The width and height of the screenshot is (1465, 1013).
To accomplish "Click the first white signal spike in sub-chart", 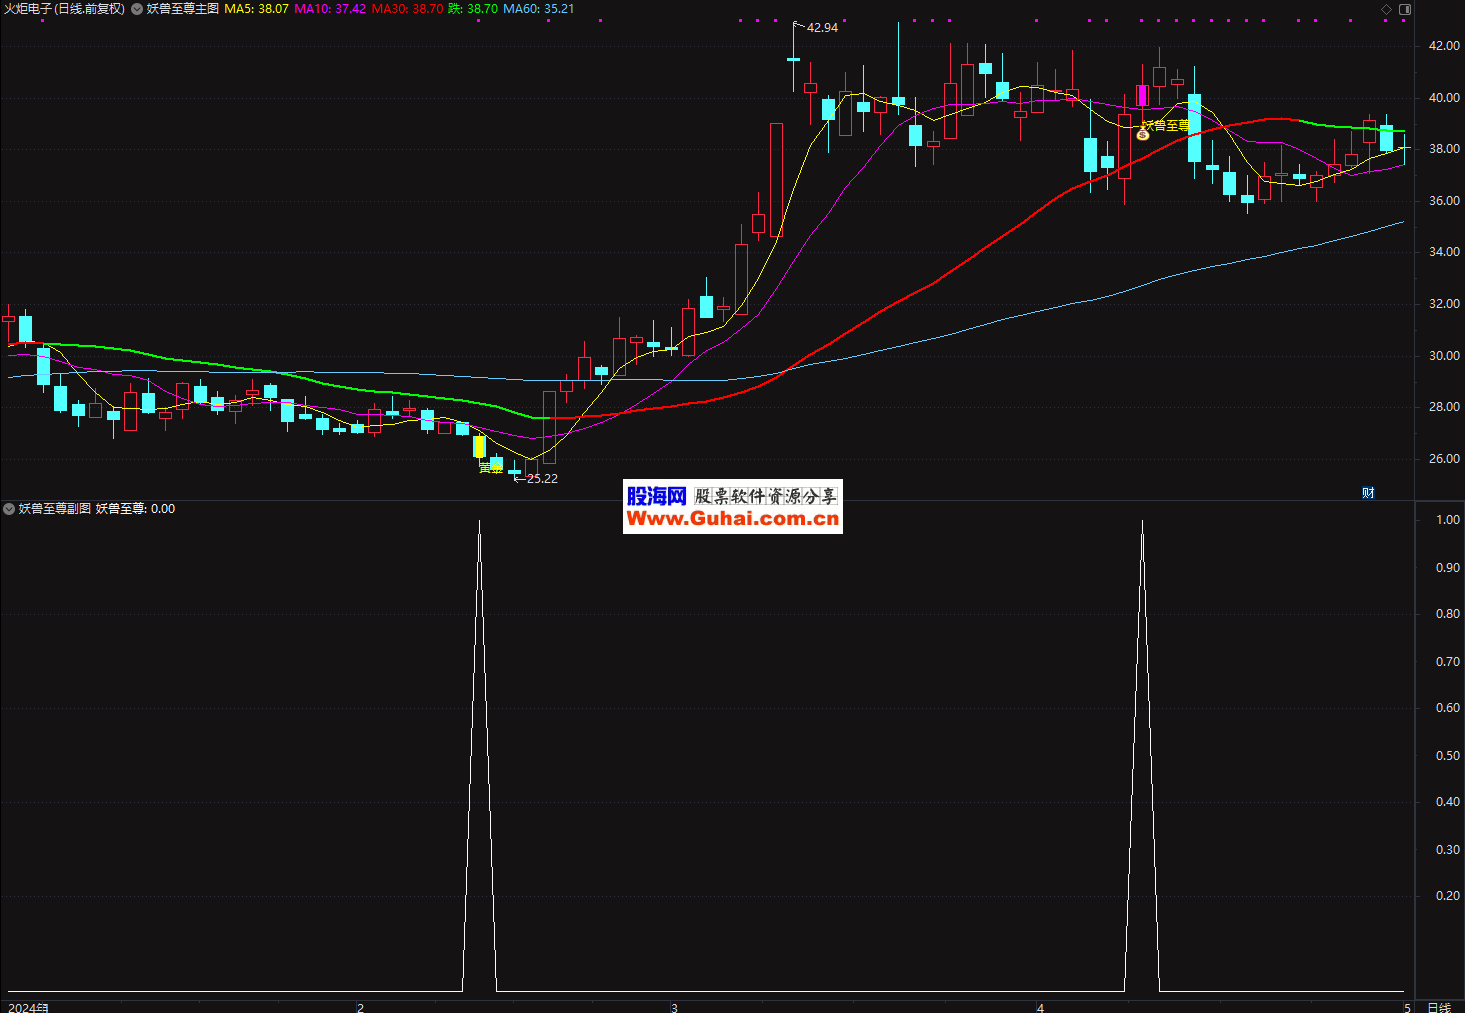I will pos(480,755).
